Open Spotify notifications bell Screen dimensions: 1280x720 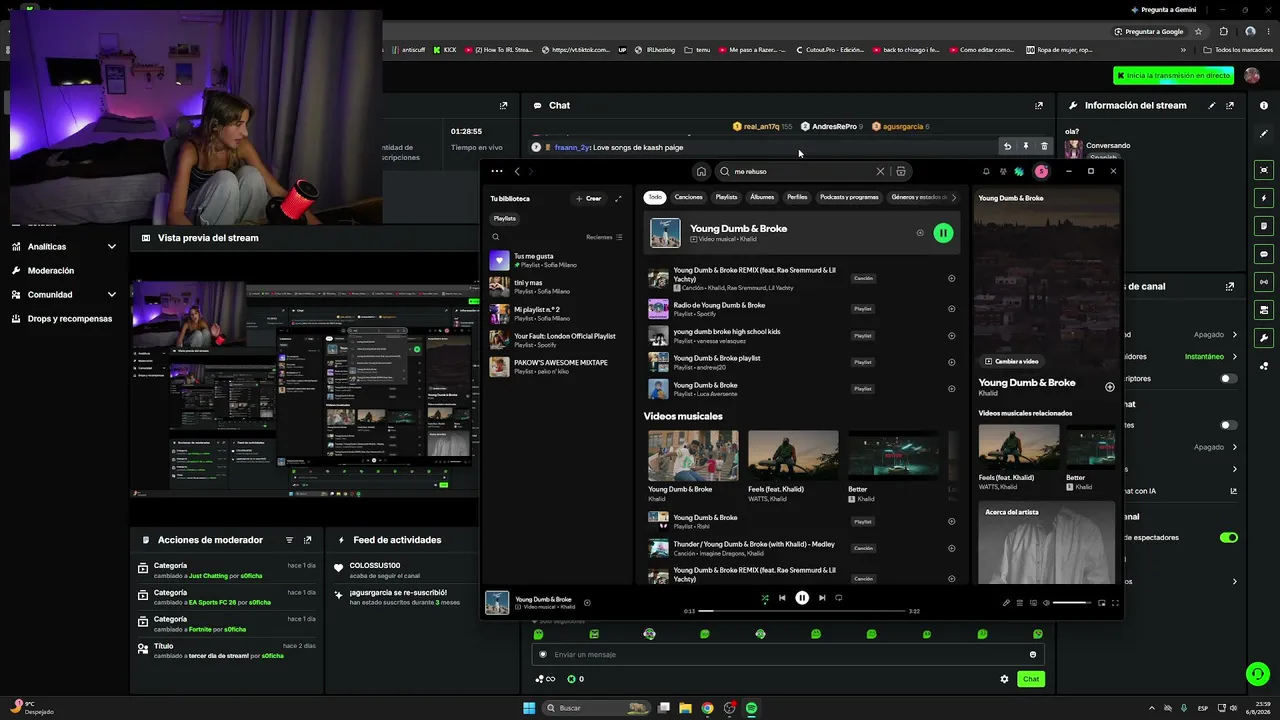point(986,171)
